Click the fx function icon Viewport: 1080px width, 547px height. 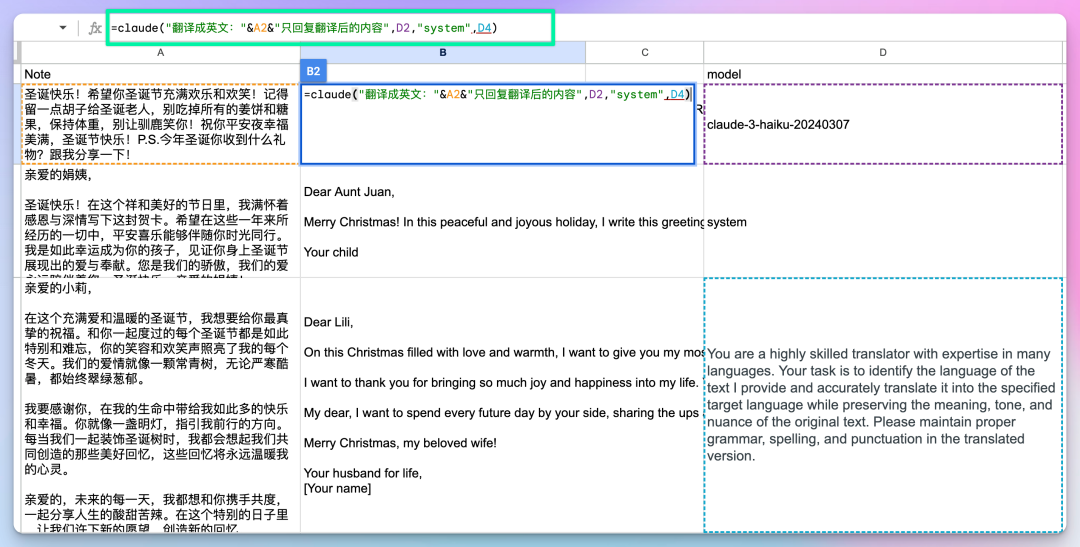95,28
